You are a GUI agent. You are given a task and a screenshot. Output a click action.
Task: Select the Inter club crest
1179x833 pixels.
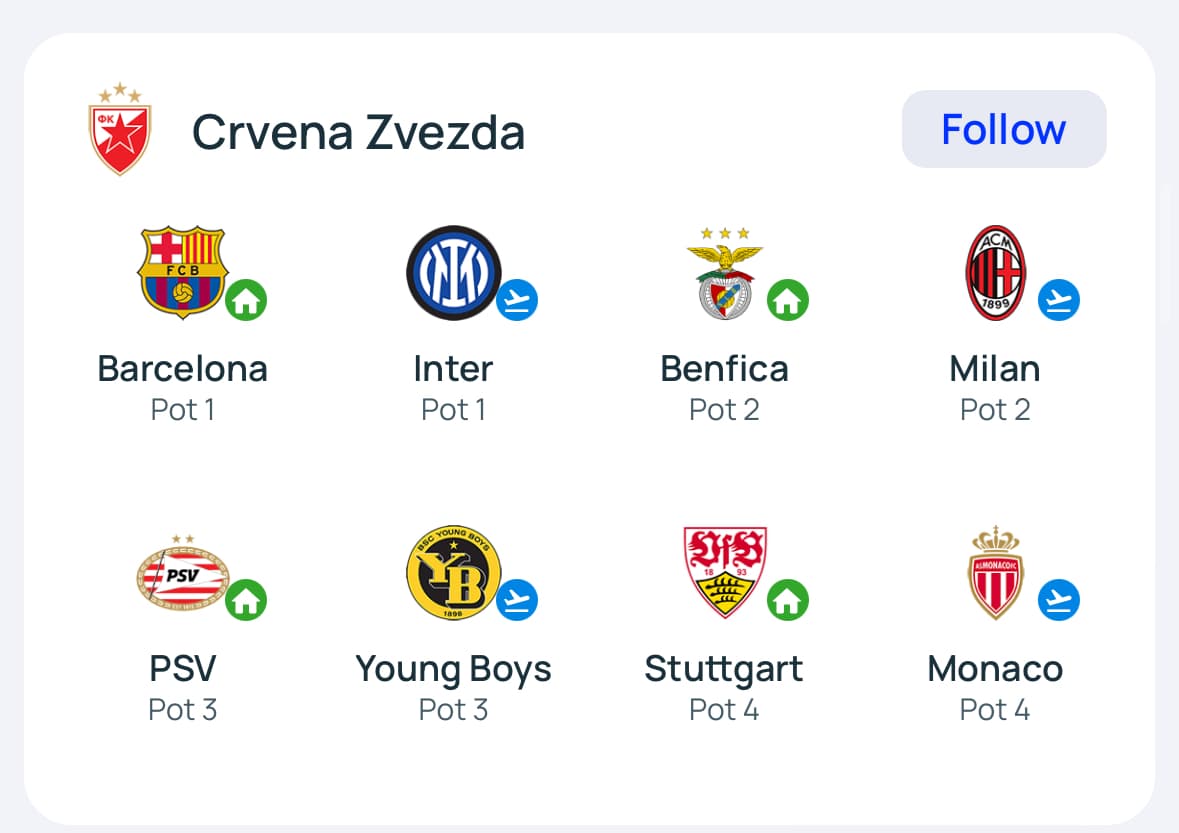(452, 272)
